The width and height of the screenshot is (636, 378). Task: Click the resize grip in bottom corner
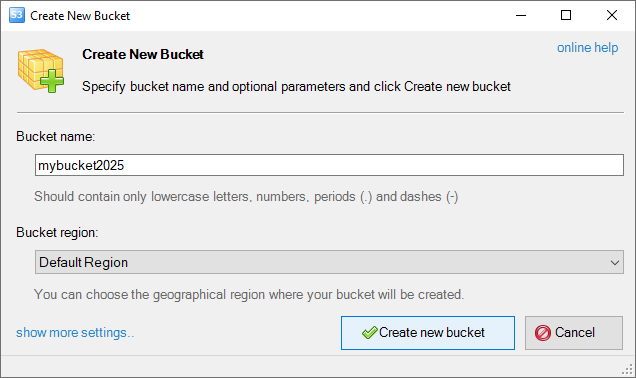(627, 369)
